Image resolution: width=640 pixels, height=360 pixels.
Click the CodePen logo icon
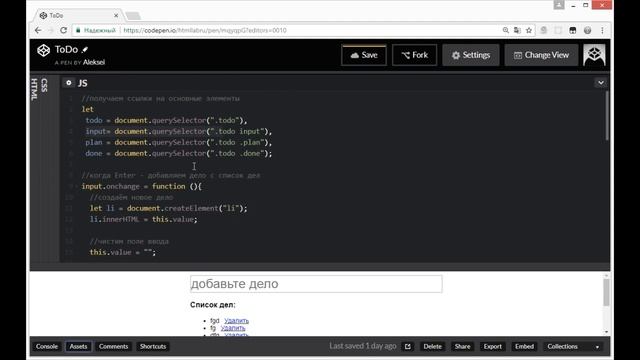[43, 50]
